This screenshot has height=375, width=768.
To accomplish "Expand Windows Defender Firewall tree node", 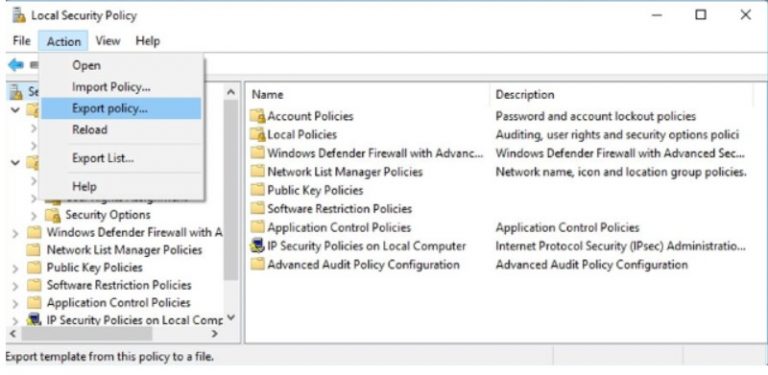I will click(16, 233).
